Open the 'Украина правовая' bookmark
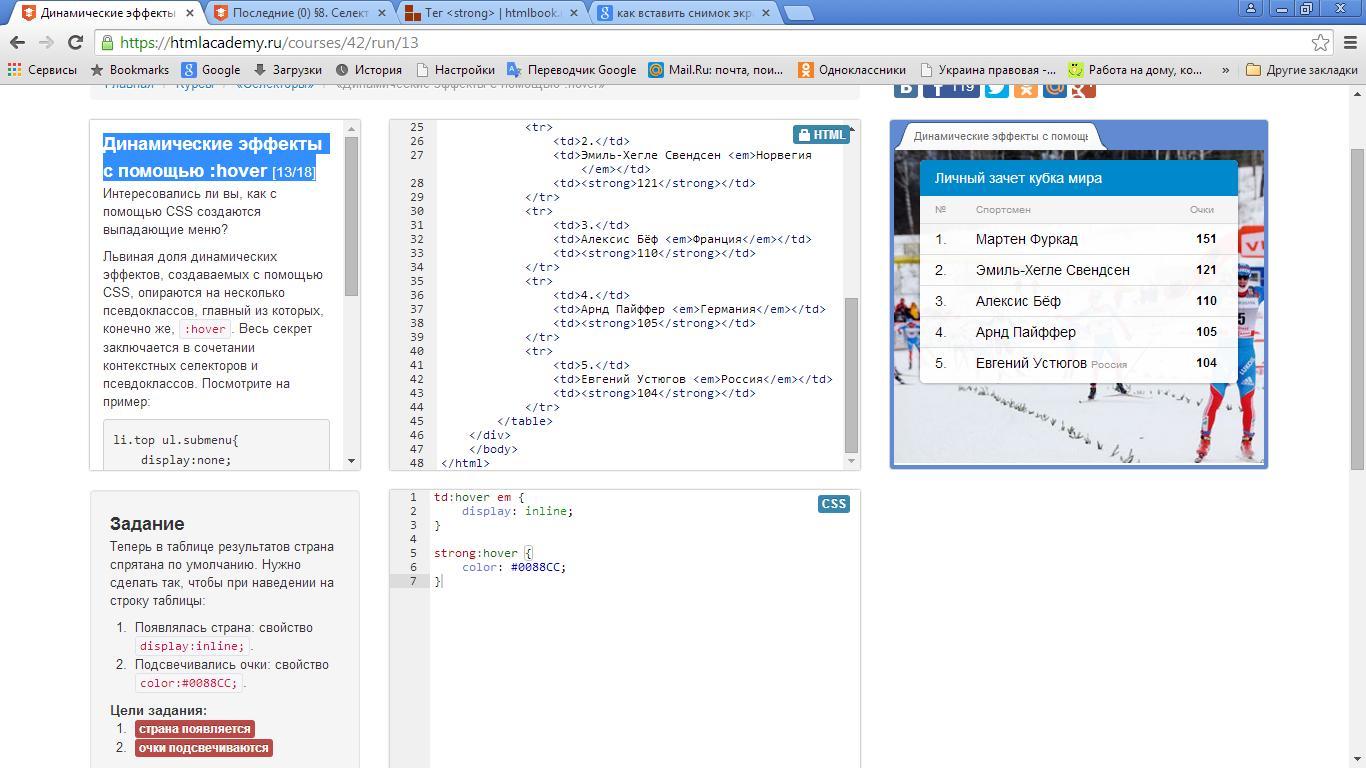1366x768 pixels. click(x=988, y=70)
